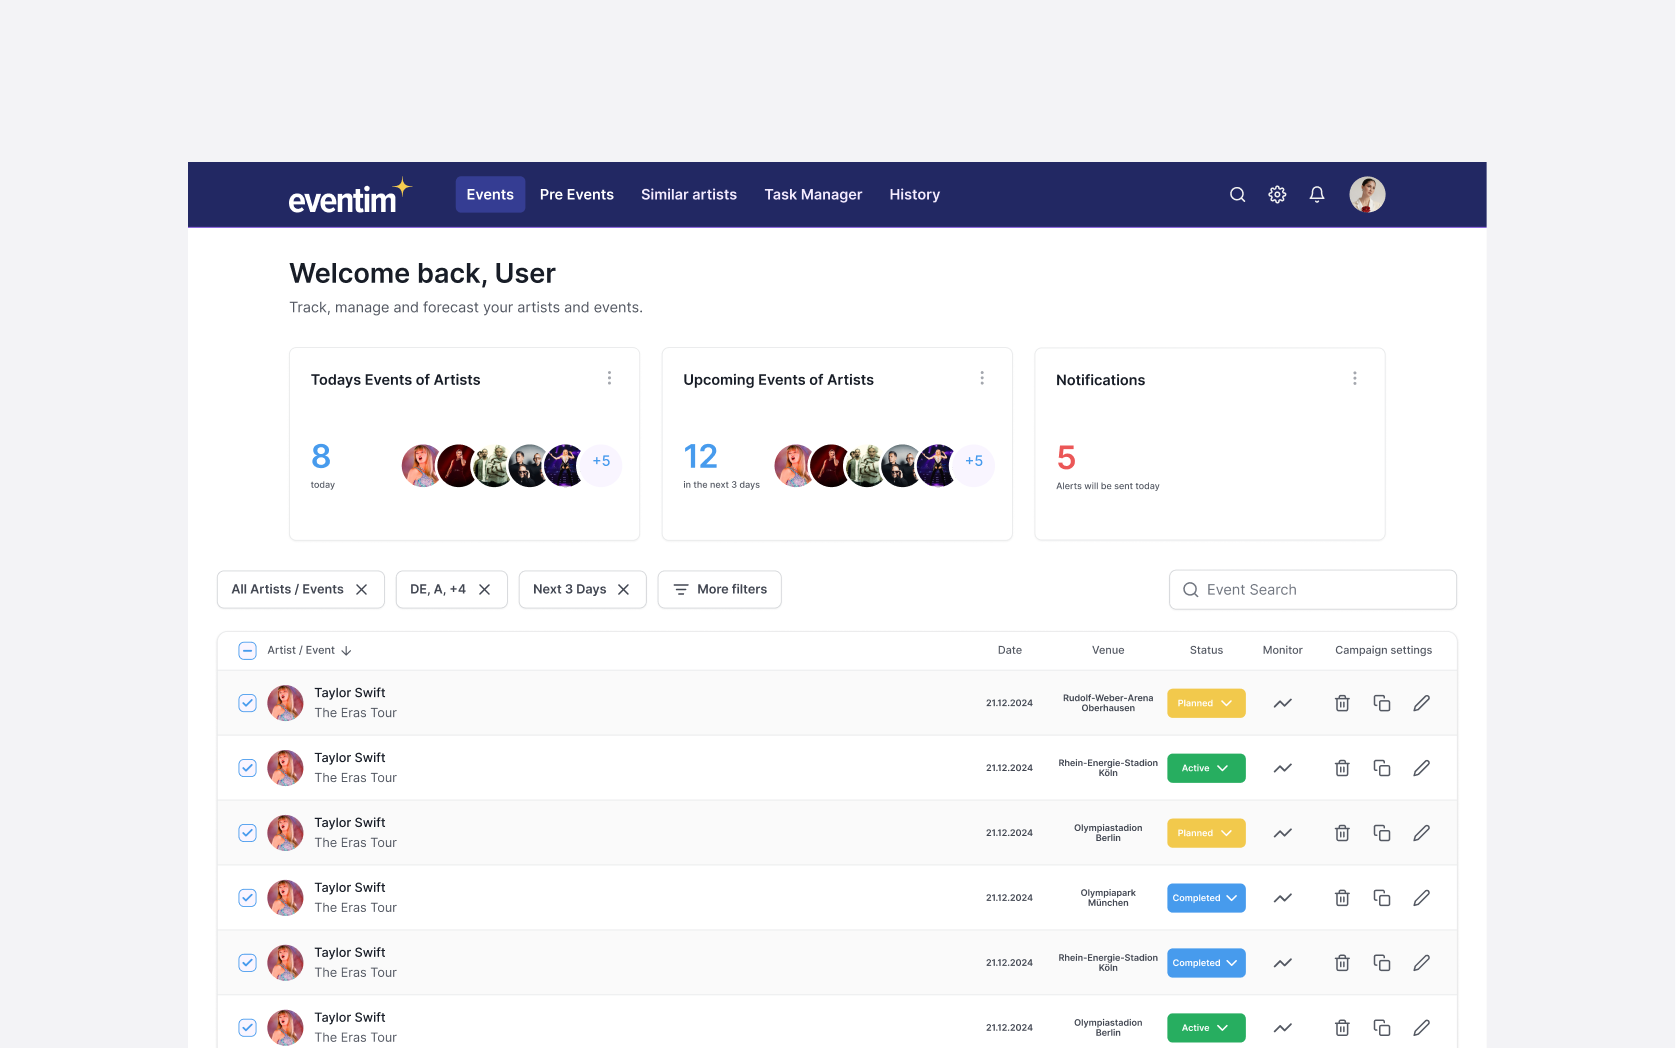Switch to the Pre Events tab
The image size is (1676, 1048).
click(x=576, y=195)
